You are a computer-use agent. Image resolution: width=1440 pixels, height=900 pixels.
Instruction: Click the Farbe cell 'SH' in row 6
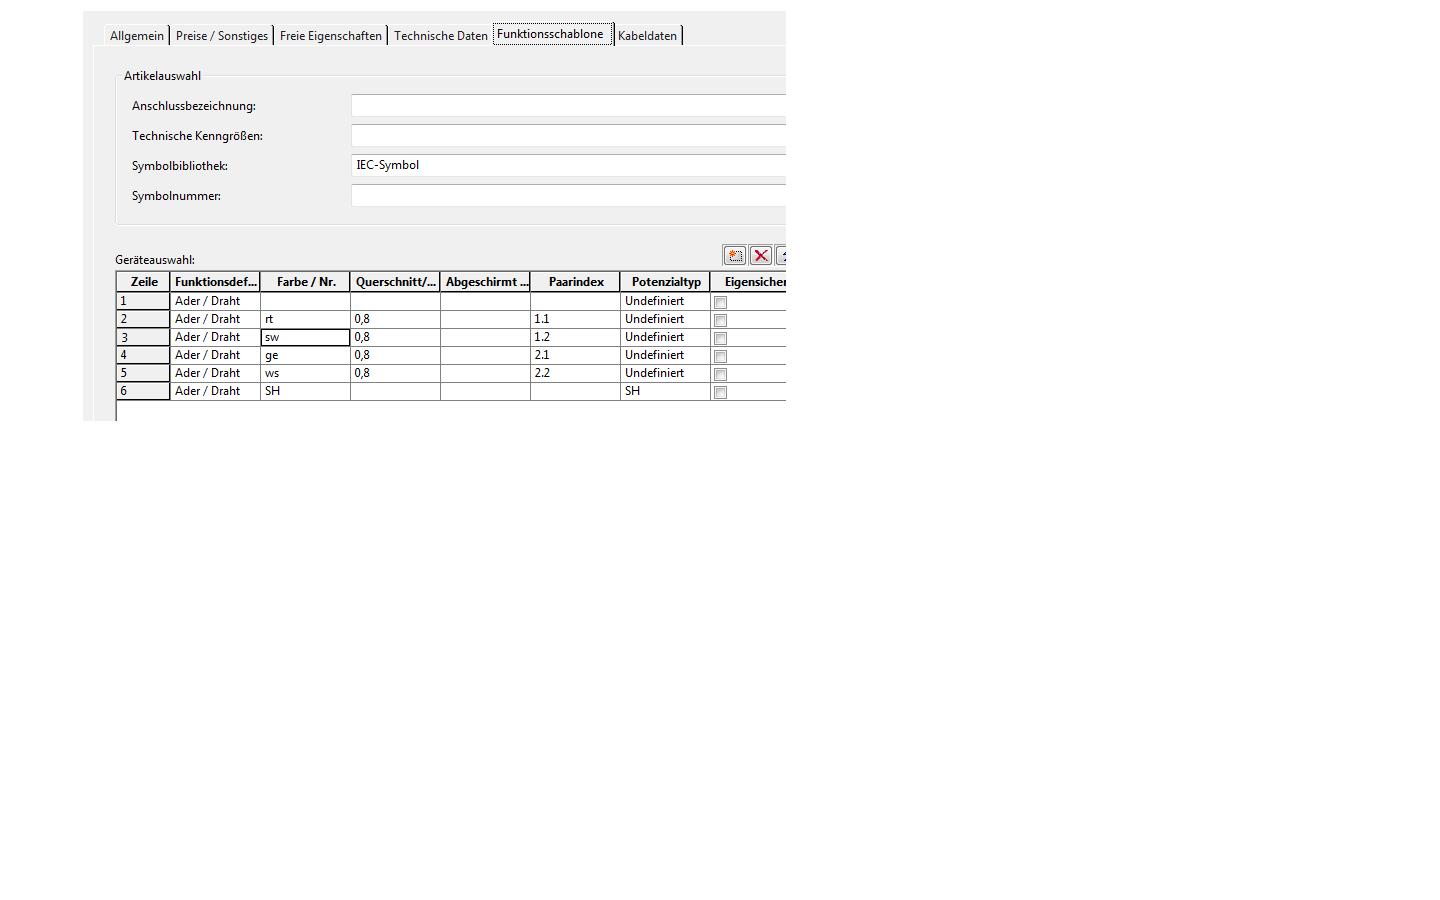point(305,391)
